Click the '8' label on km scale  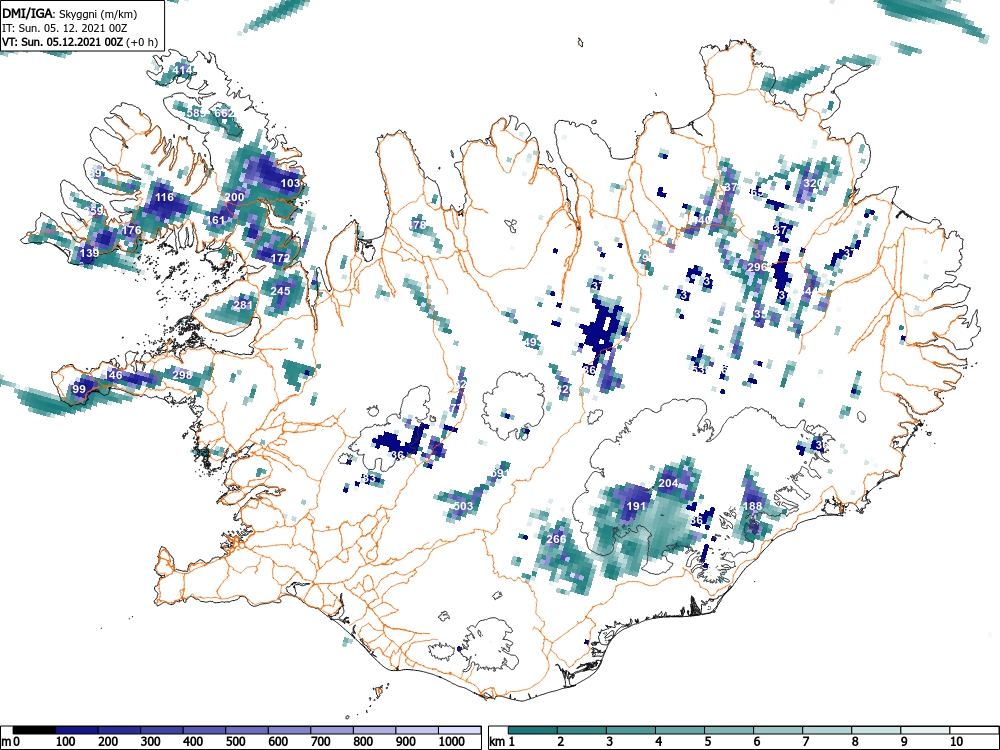855,741
